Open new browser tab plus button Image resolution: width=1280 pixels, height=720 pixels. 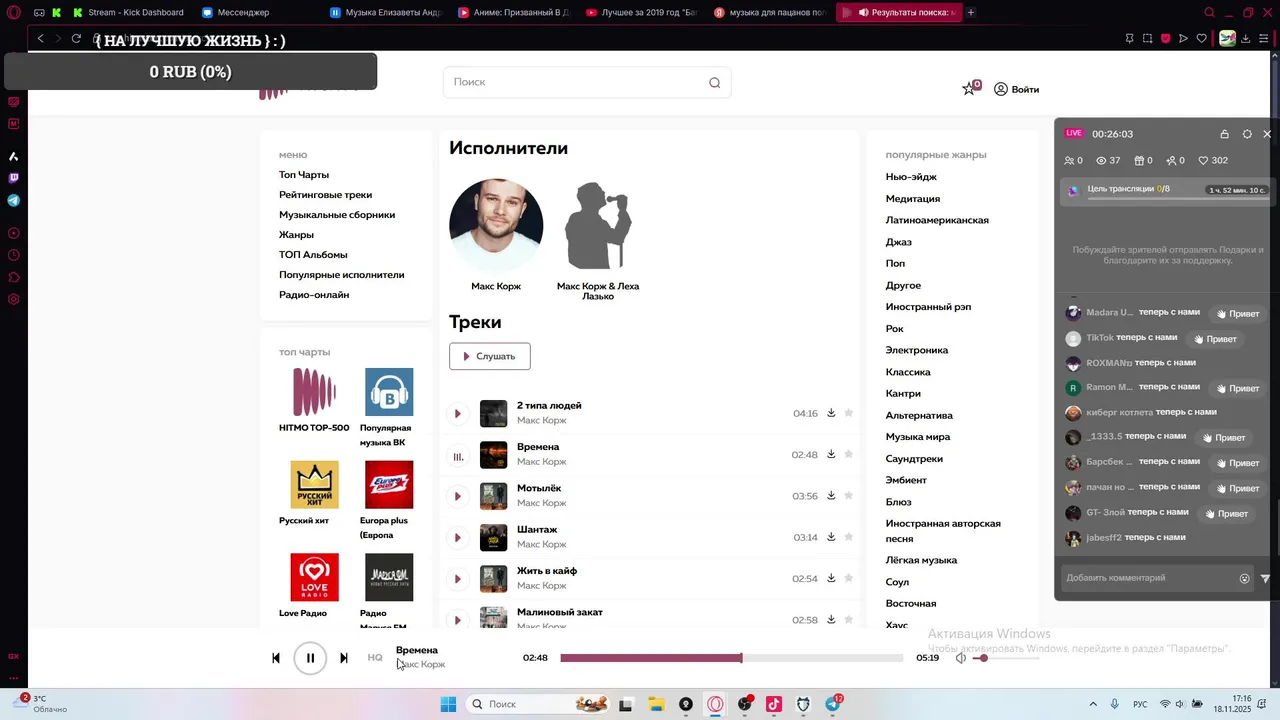tap(970, 12)
